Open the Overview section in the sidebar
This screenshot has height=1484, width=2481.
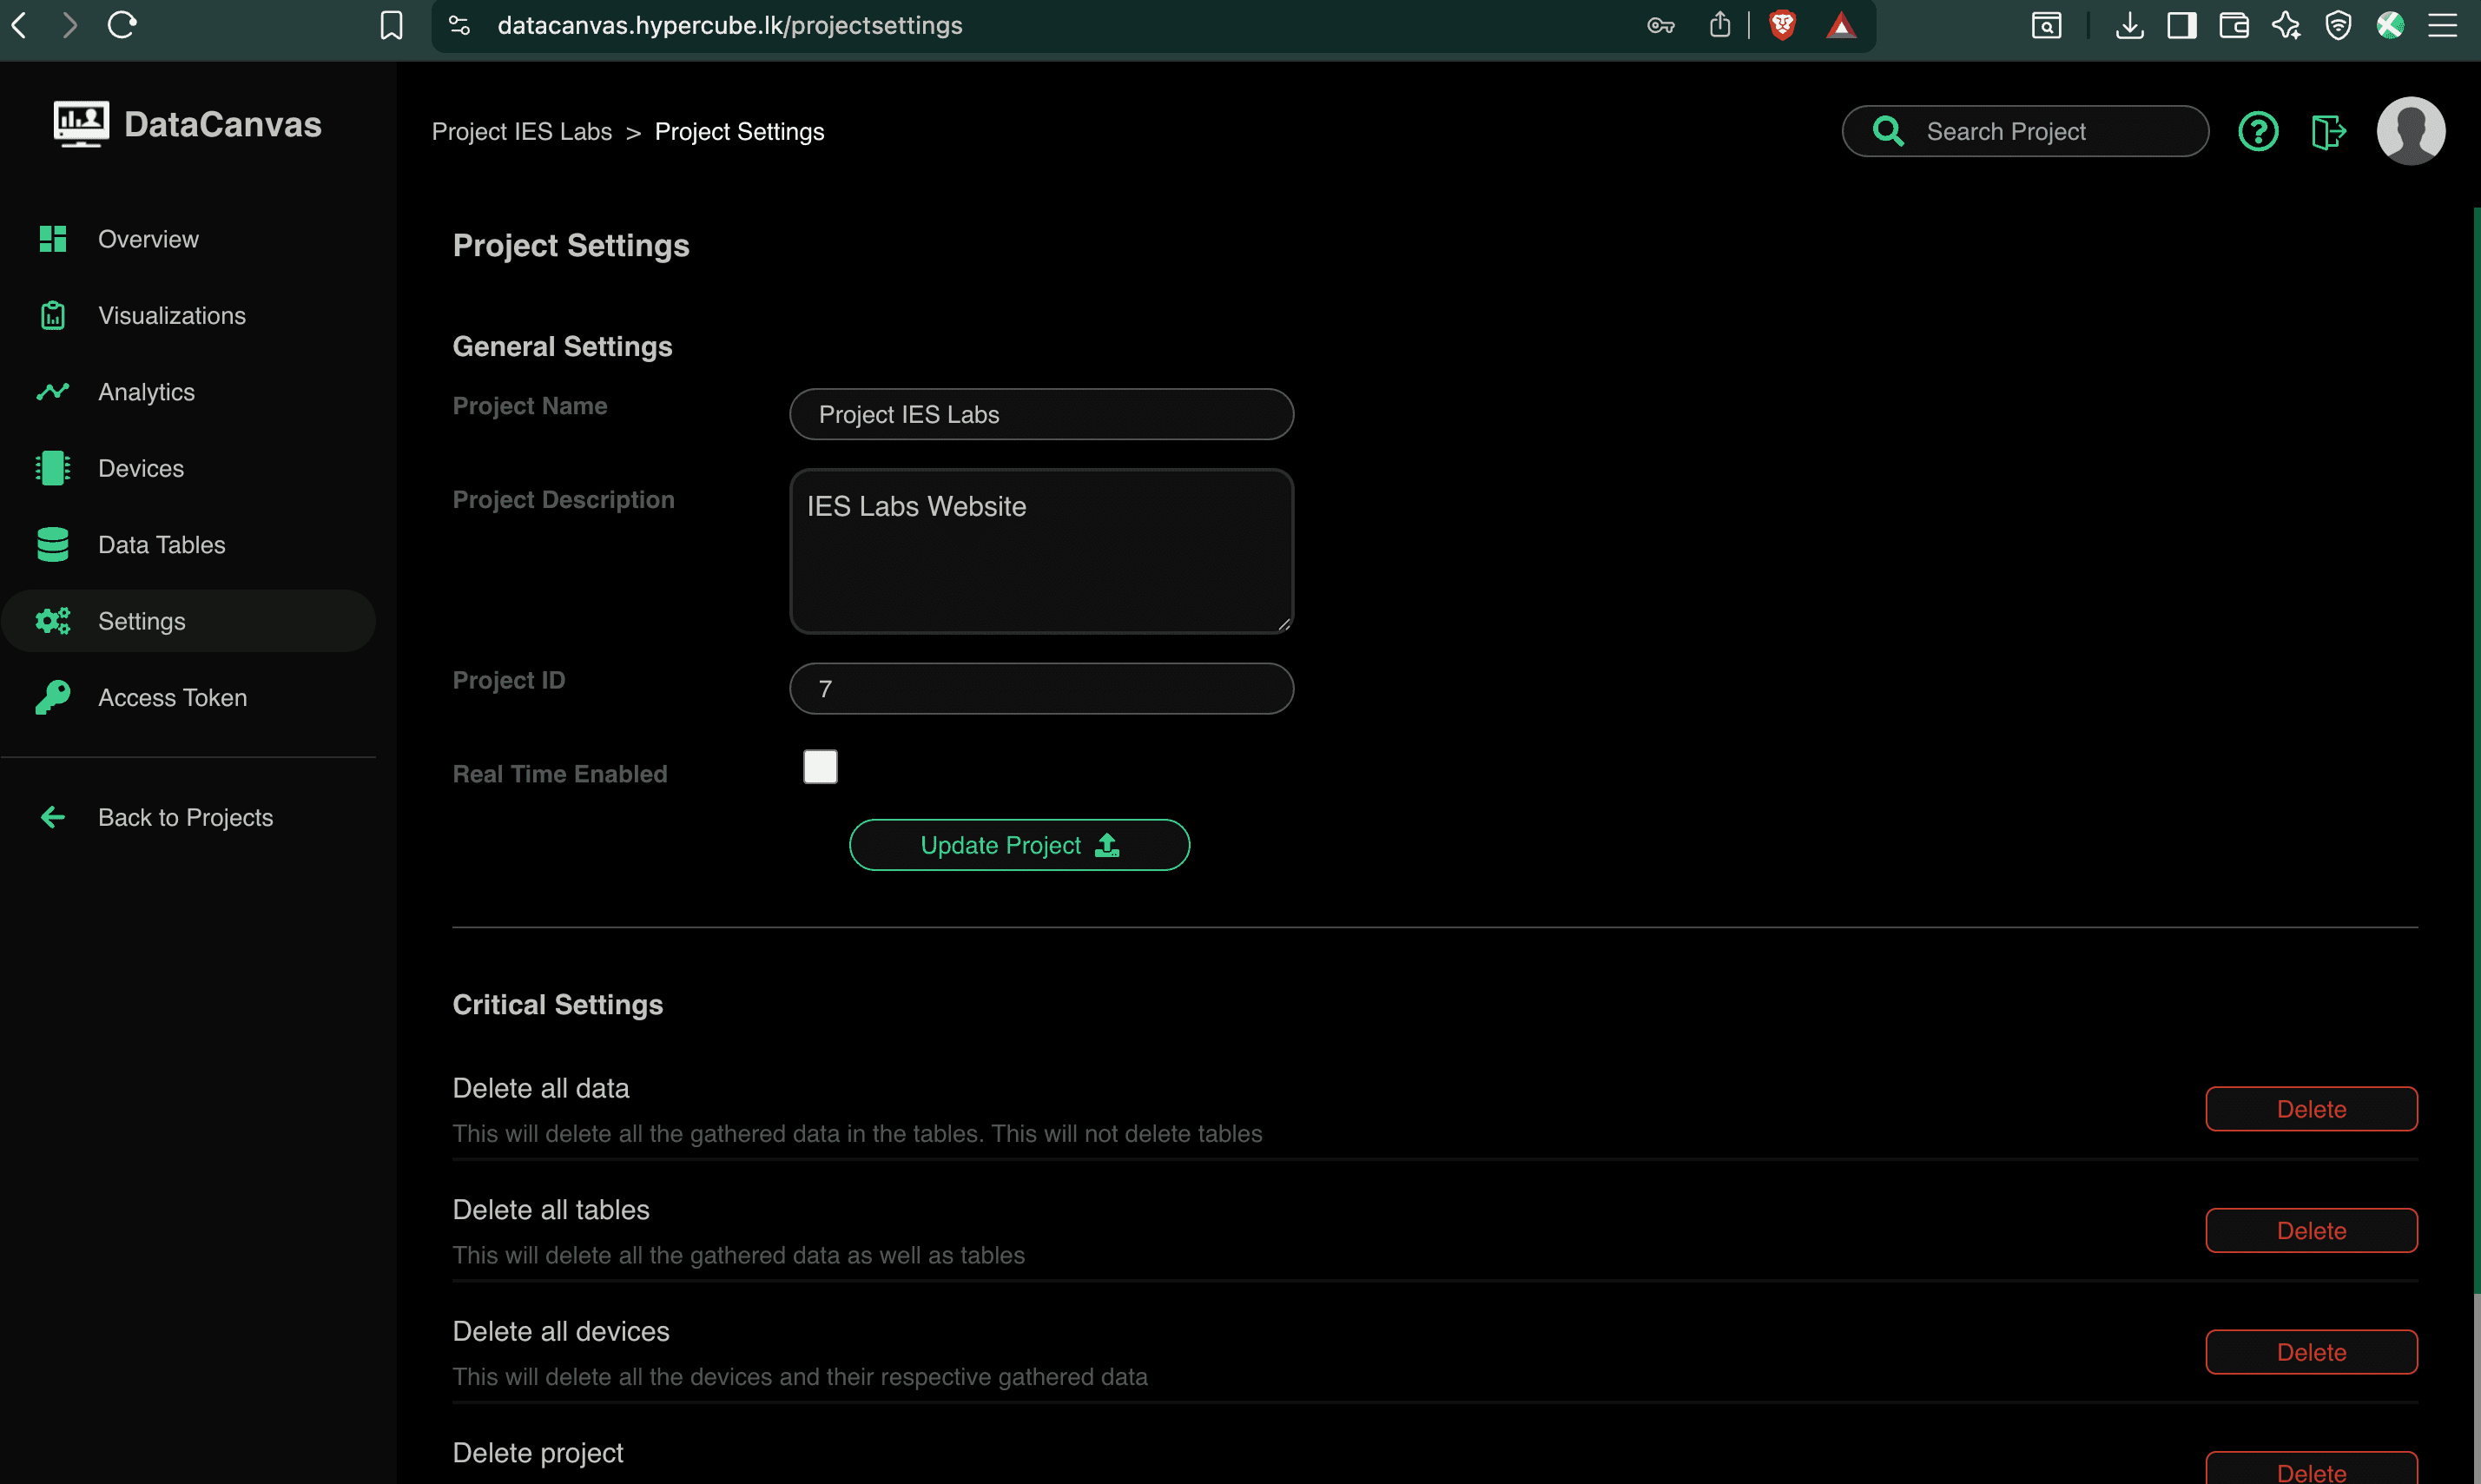tap(148, 238)
